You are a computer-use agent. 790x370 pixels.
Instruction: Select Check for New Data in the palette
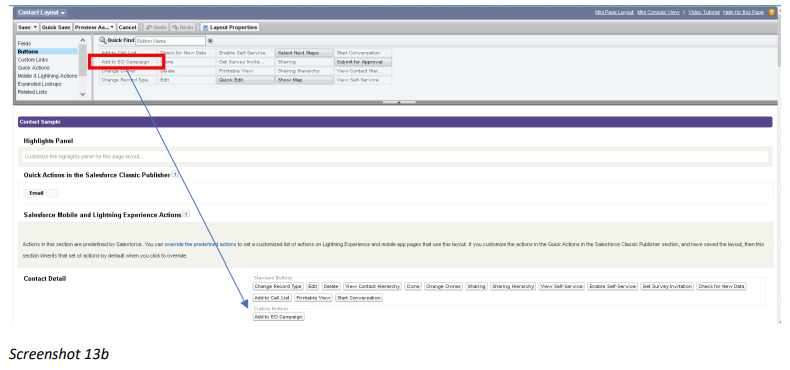[186, 53]
